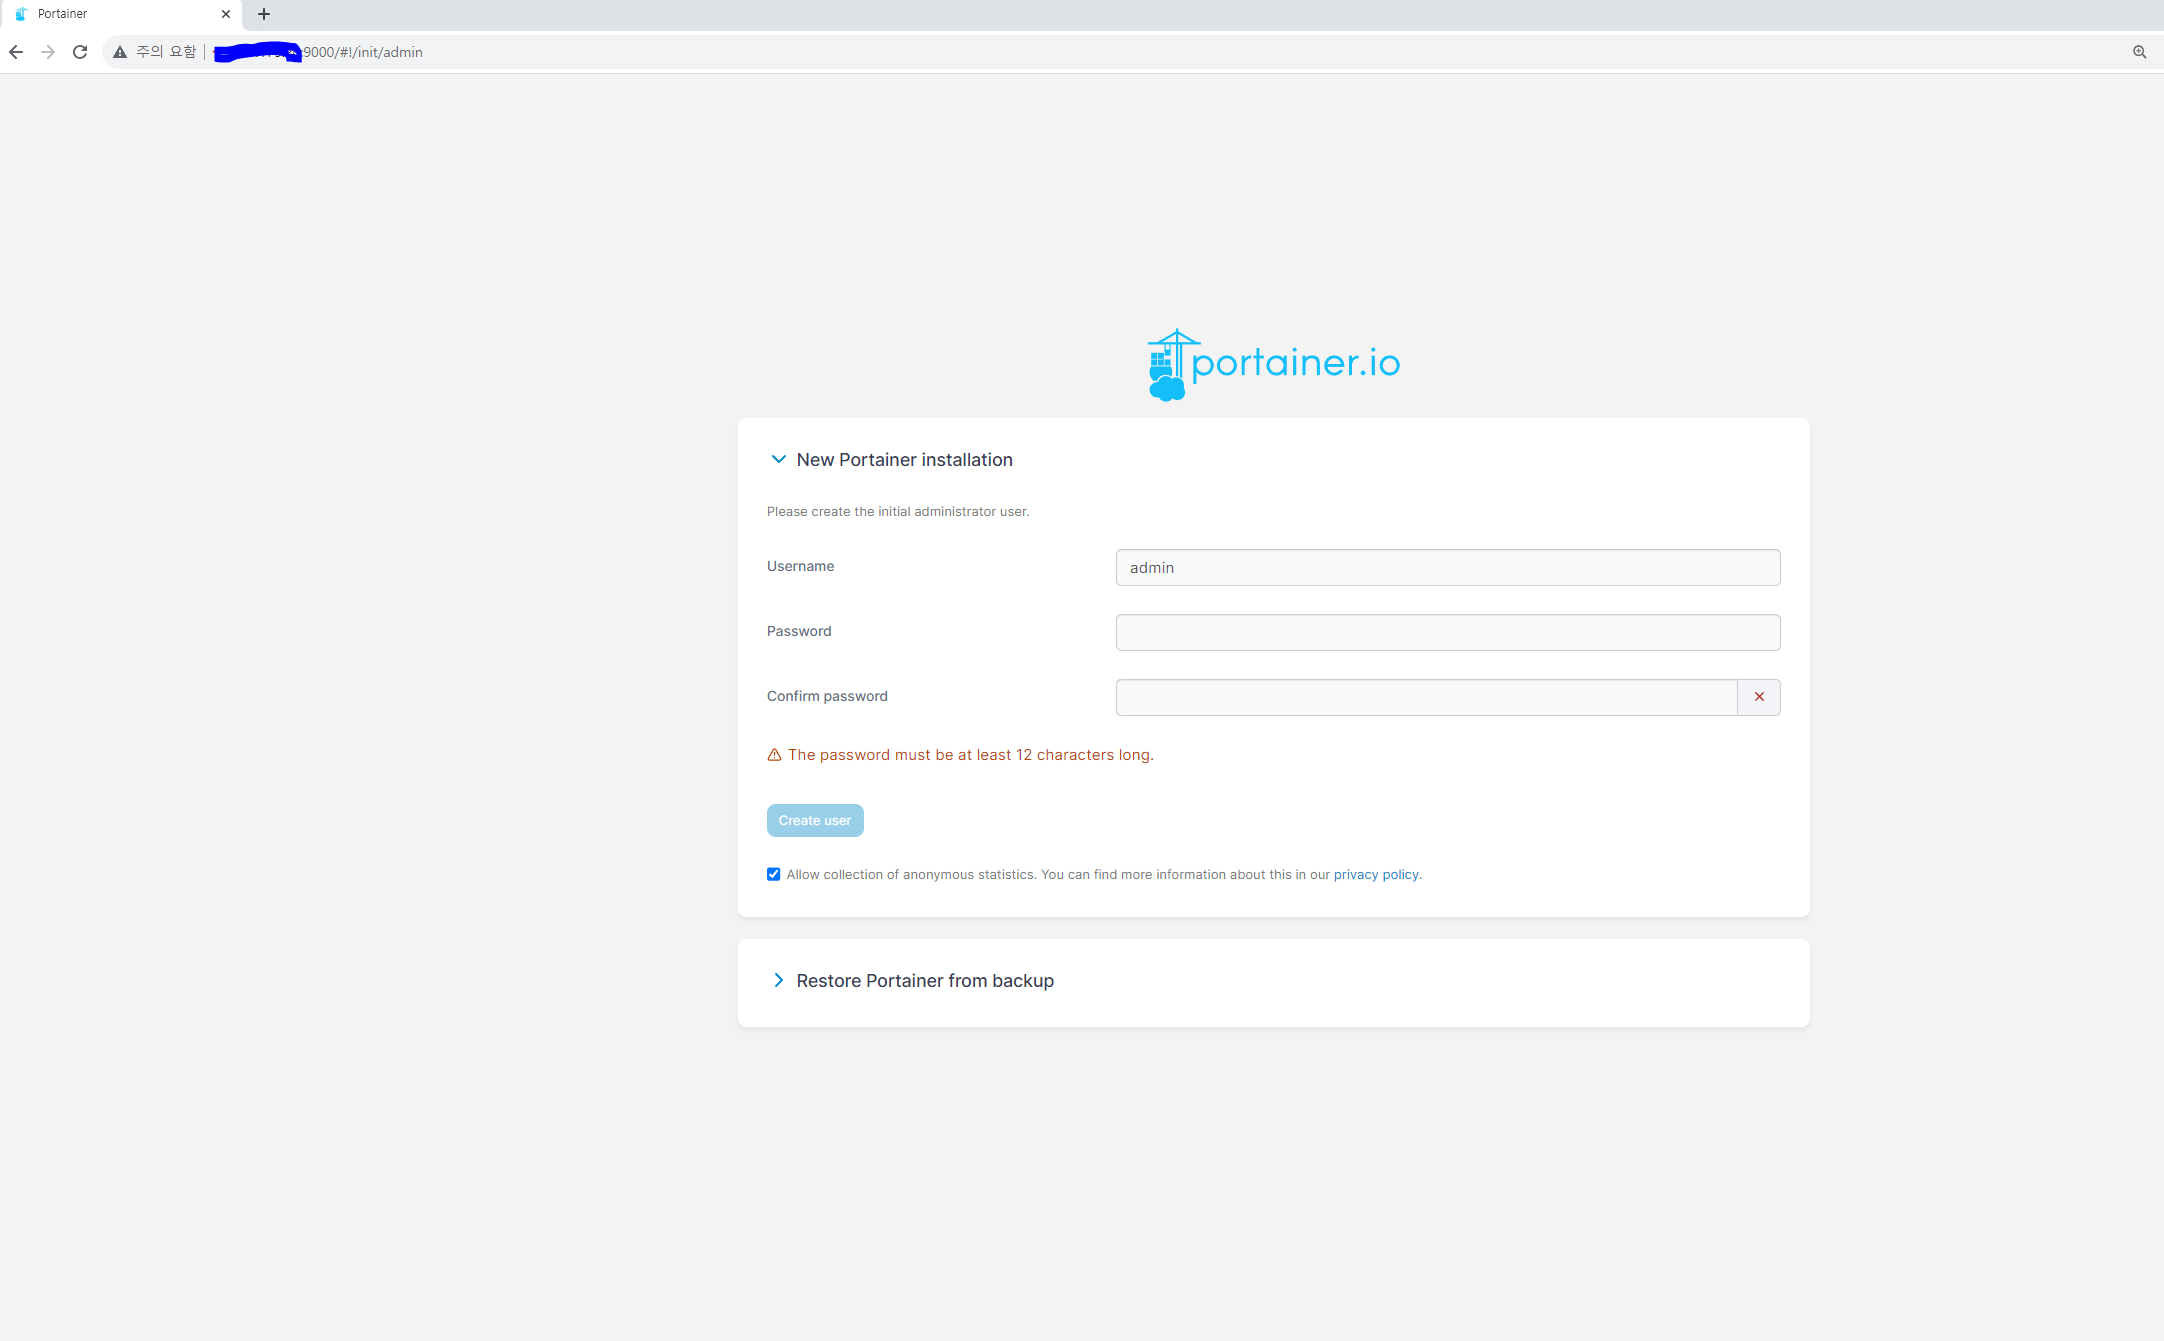This screenshot has width=2164, height=1341.
Task: Open a new browser tab
Action: tap(264, 14)
